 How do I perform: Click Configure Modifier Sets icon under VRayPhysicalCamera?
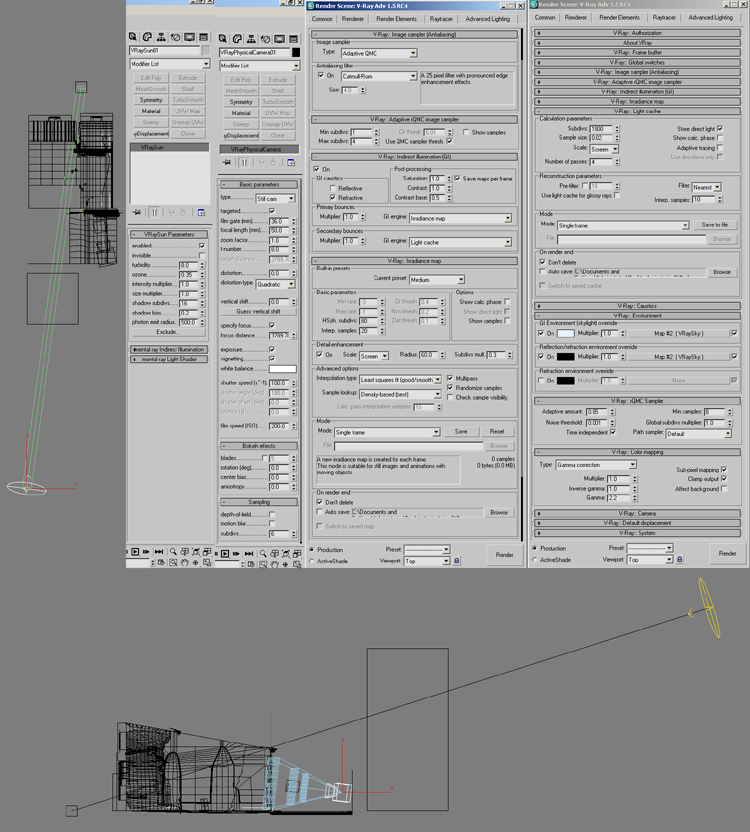(292, 162)
